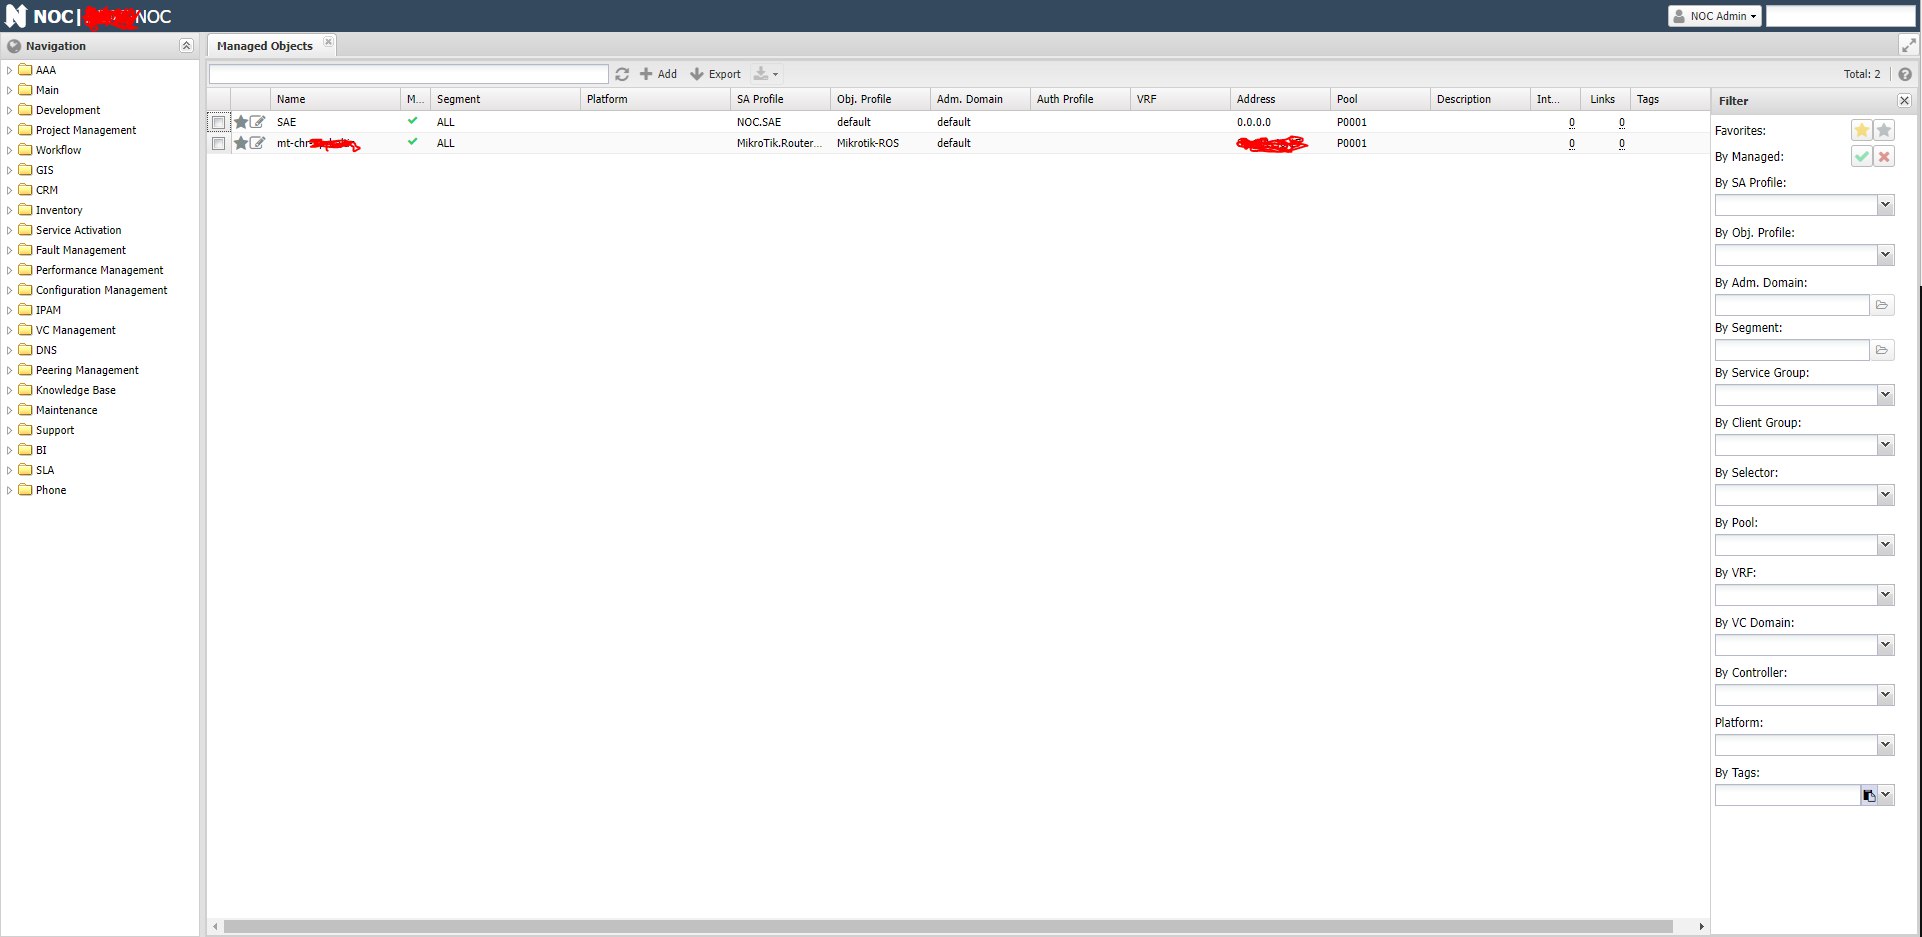This screenshot has width=1922, height=937.
Task: Open the download actions dropdown
Action: pyautogui.click(x=766, y=74)
